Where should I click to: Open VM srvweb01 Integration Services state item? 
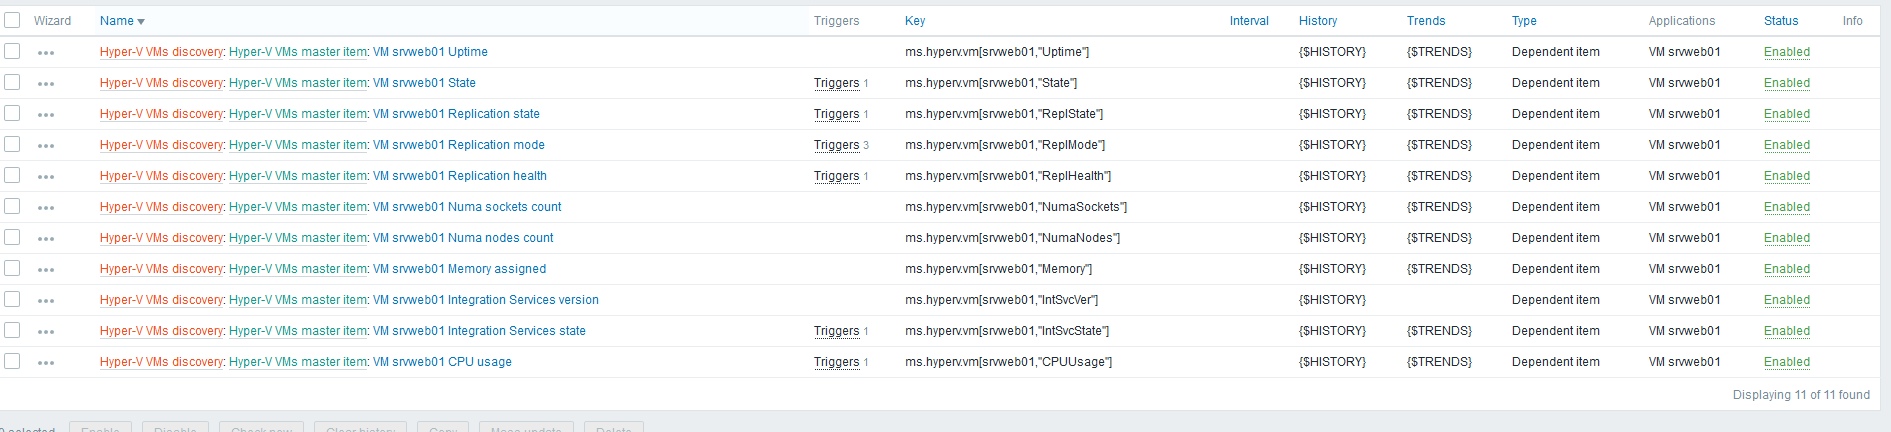479,331
